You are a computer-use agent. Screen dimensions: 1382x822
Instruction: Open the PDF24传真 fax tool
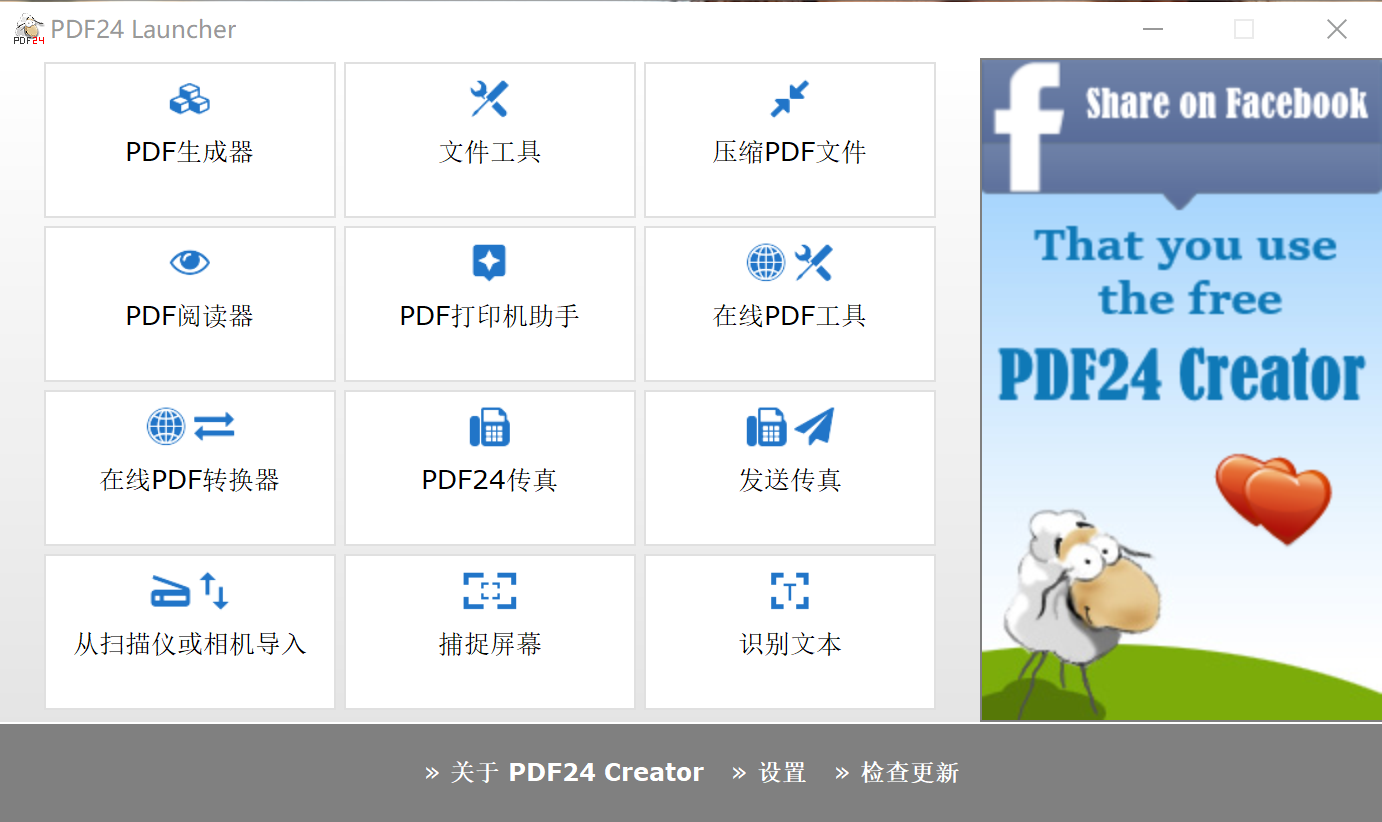[489, 468]
